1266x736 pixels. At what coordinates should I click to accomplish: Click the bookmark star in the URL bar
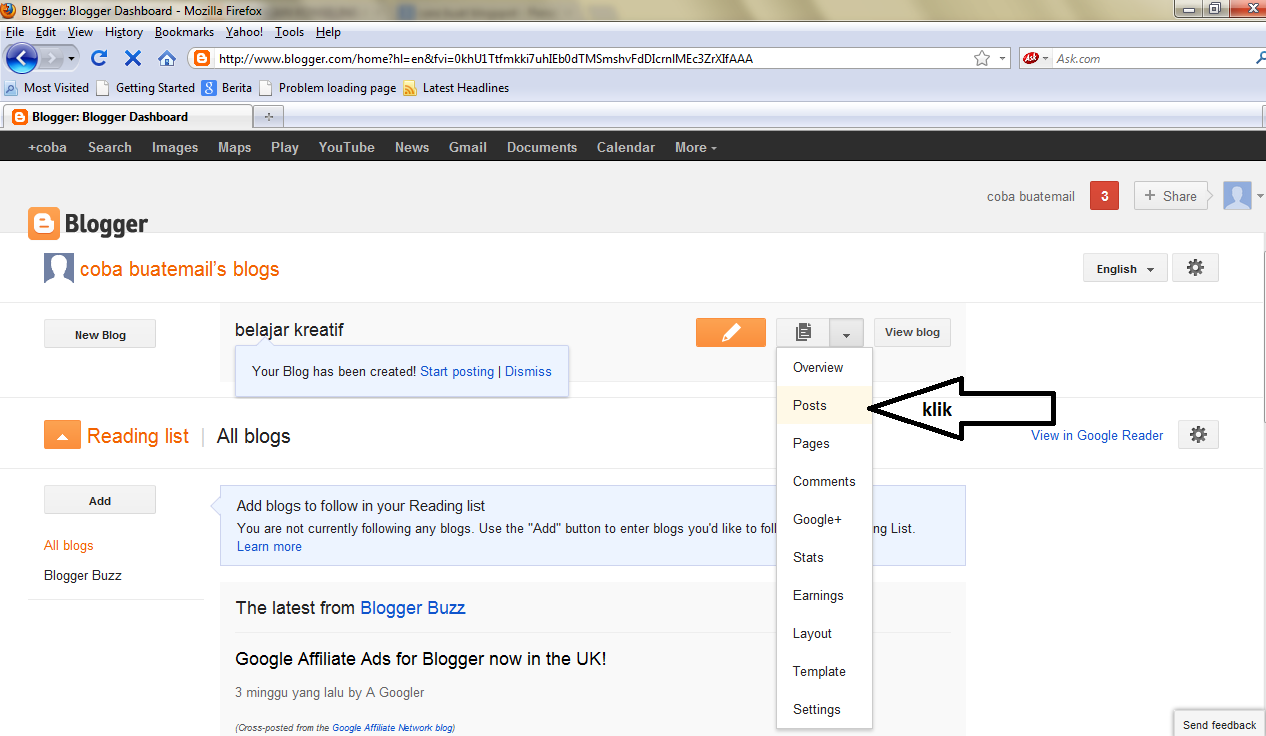point(982,58)
